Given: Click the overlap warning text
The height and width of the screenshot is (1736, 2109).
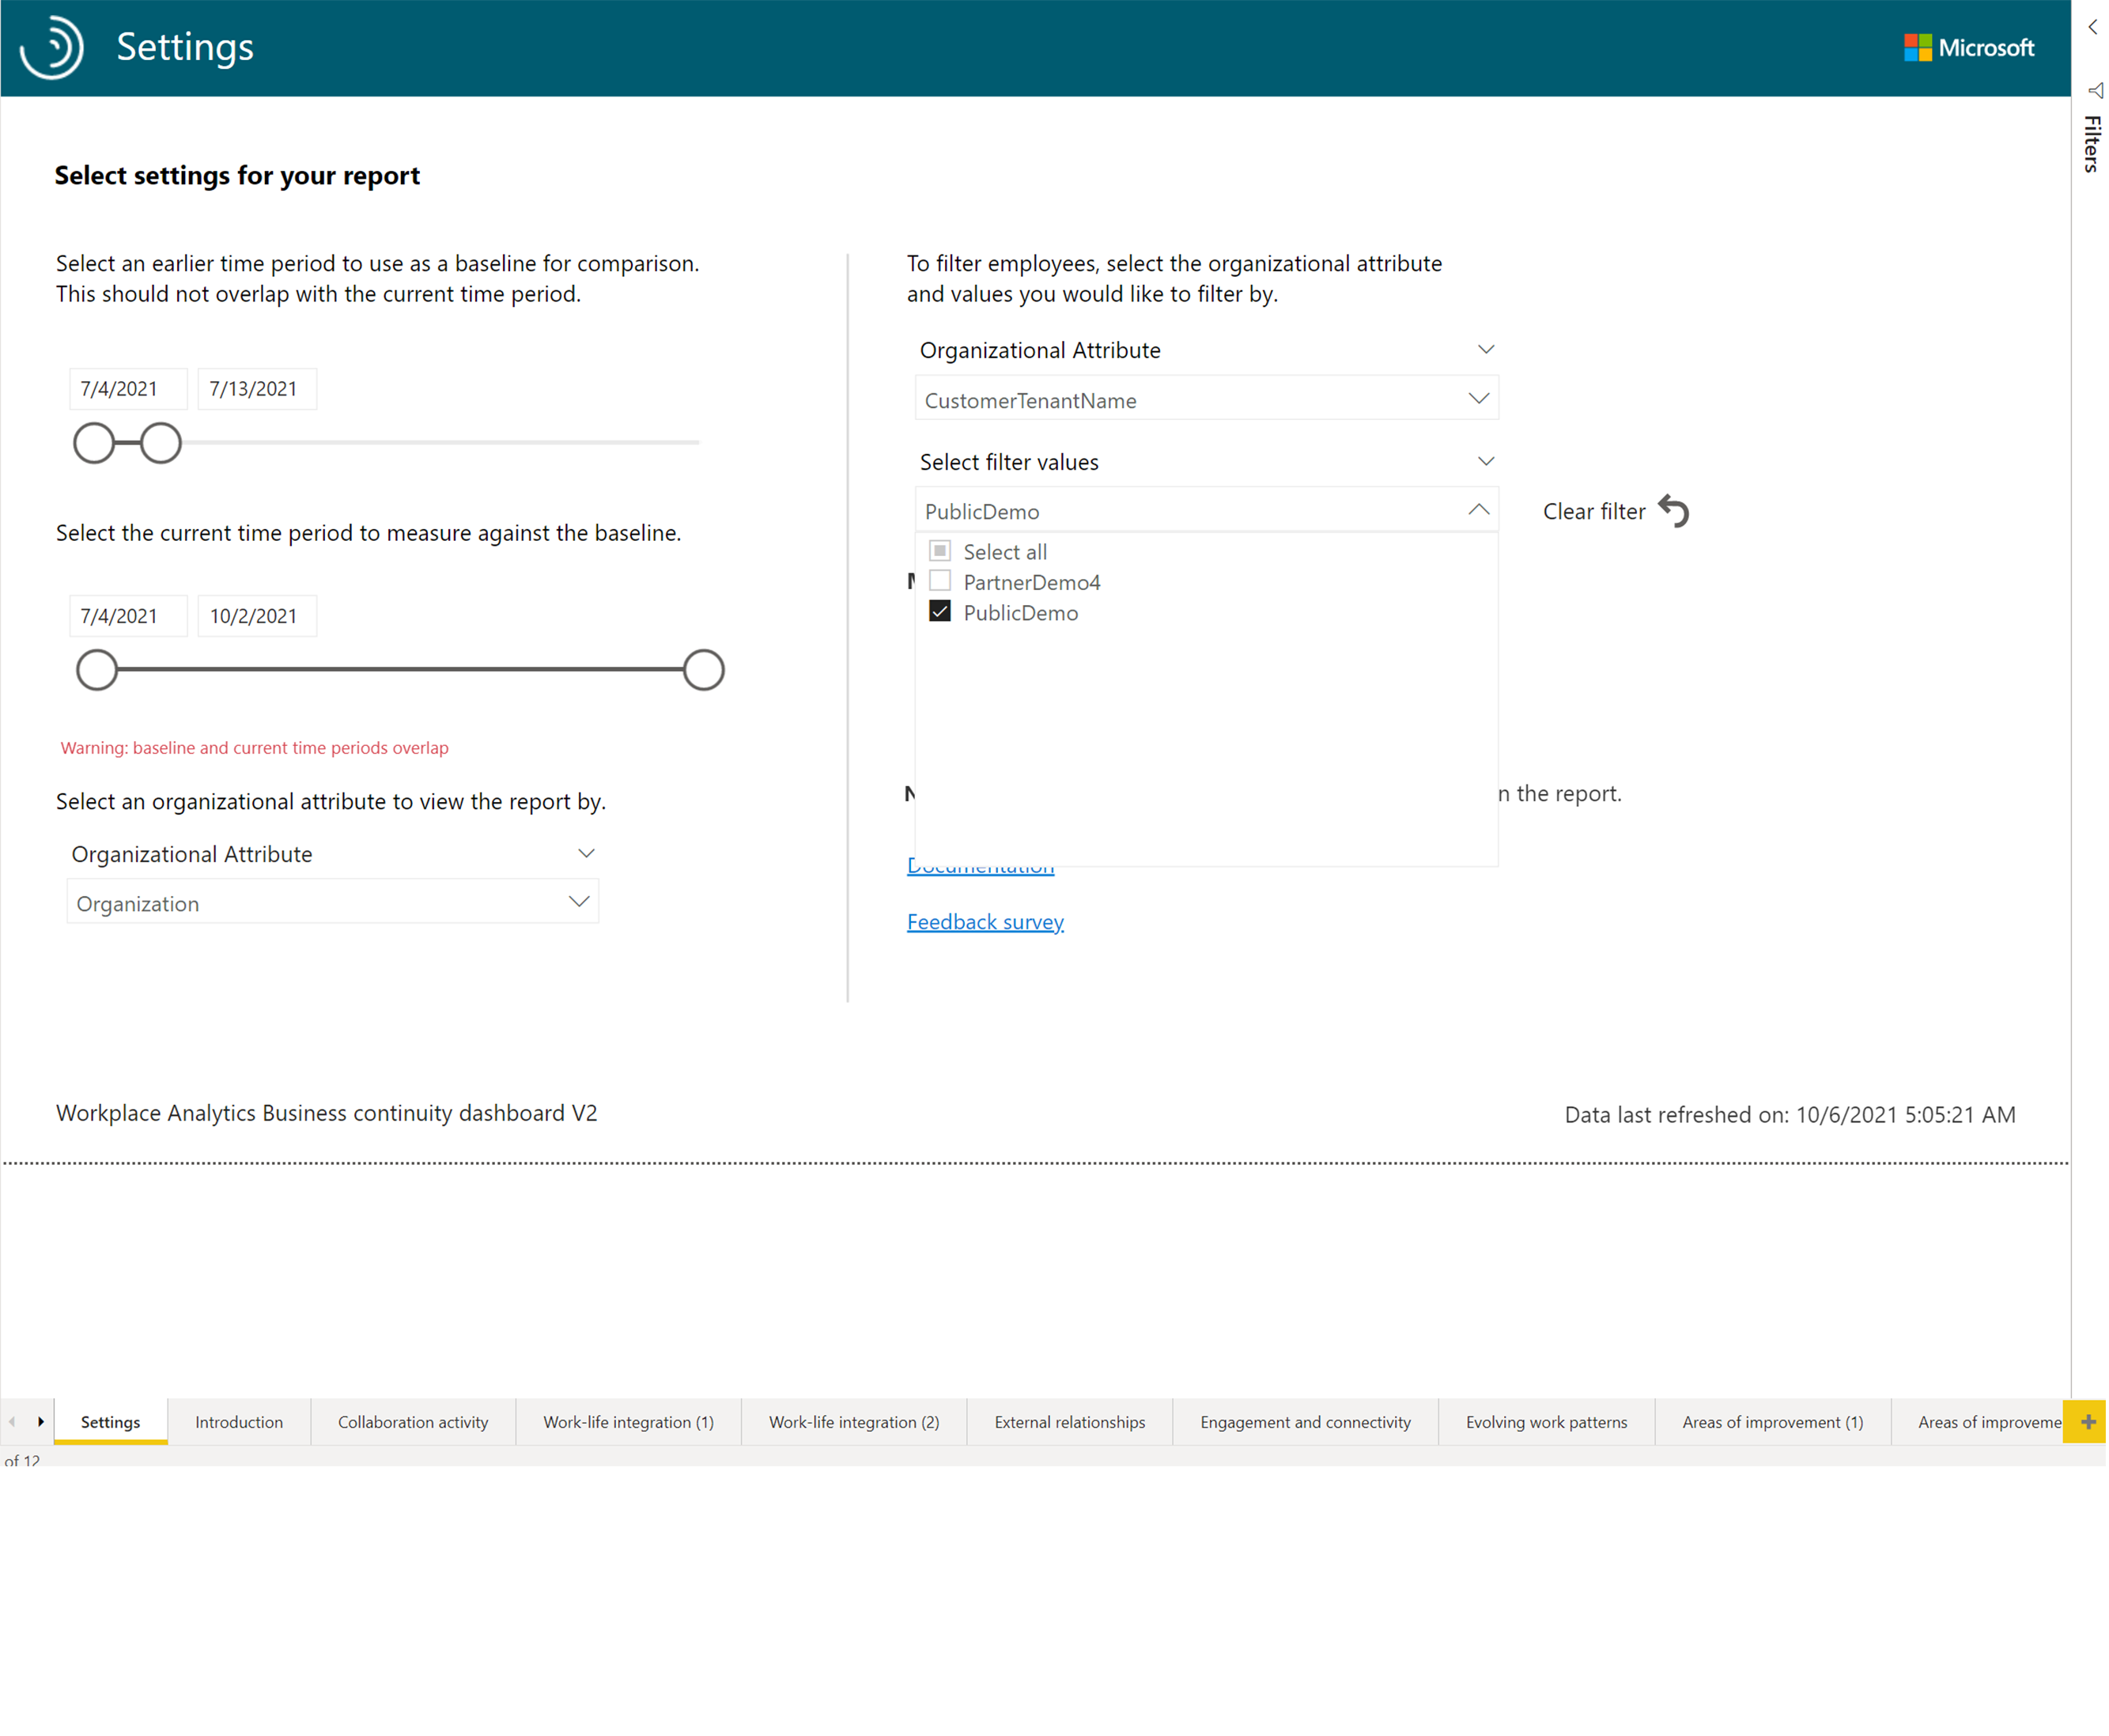Looking at the screenshot, I should 255,748.
